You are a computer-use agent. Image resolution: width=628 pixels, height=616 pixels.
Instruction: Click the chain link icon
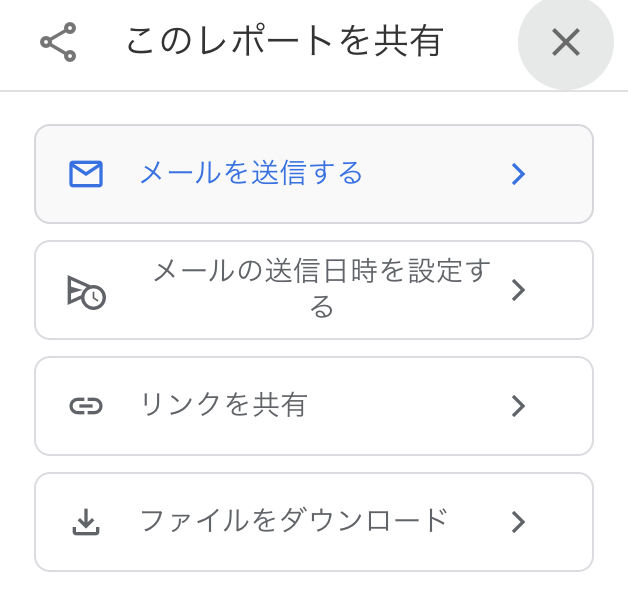pyautogui.click(x=86, y=406)
